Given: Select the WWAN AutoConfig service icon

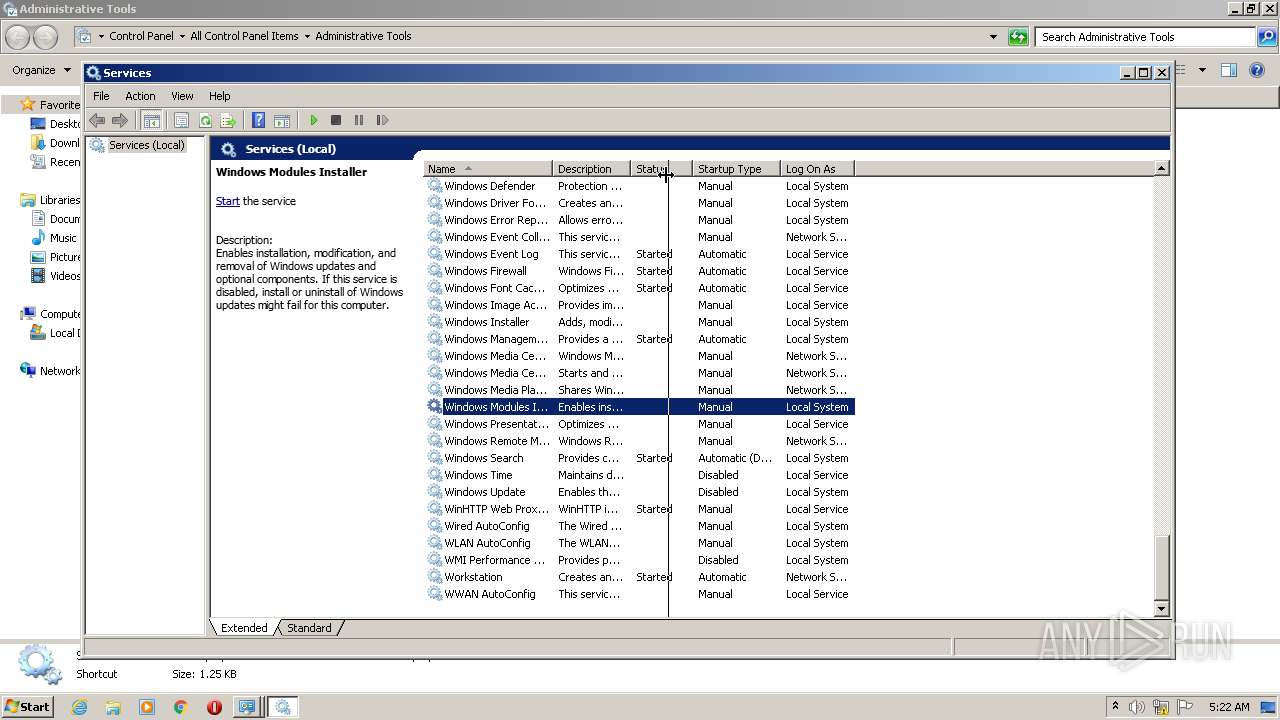Looking at the screenshot, I should (434, 594).
